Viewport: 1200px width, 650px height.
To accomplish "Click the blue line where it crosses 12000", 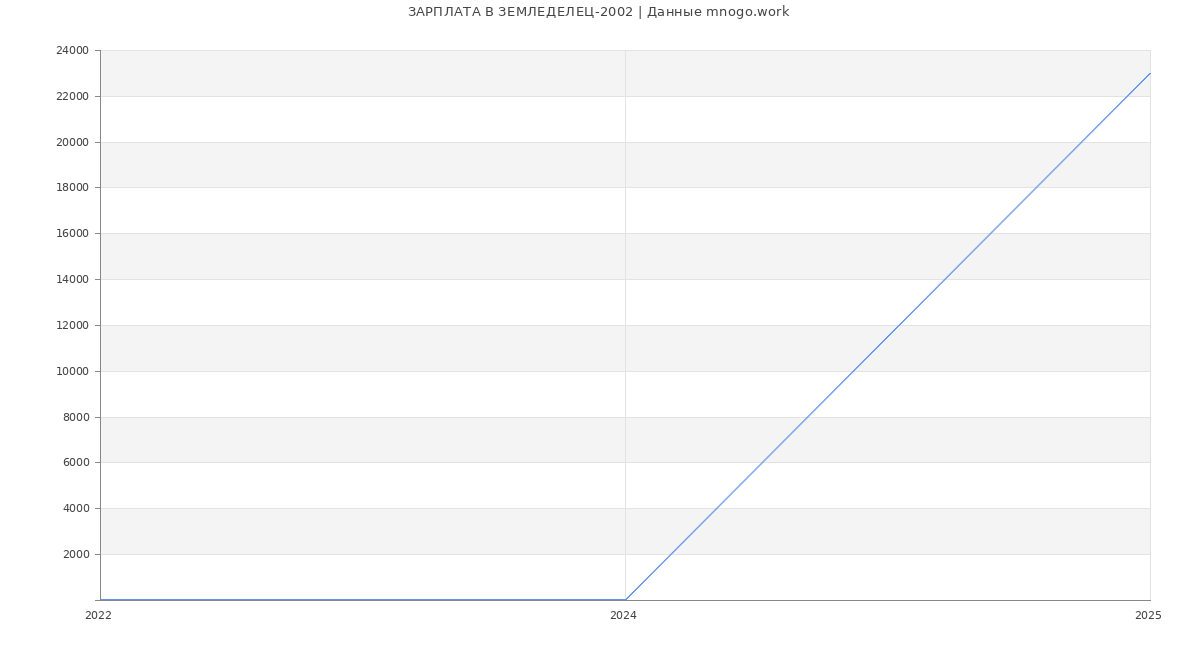I will (x=899, y=325).
